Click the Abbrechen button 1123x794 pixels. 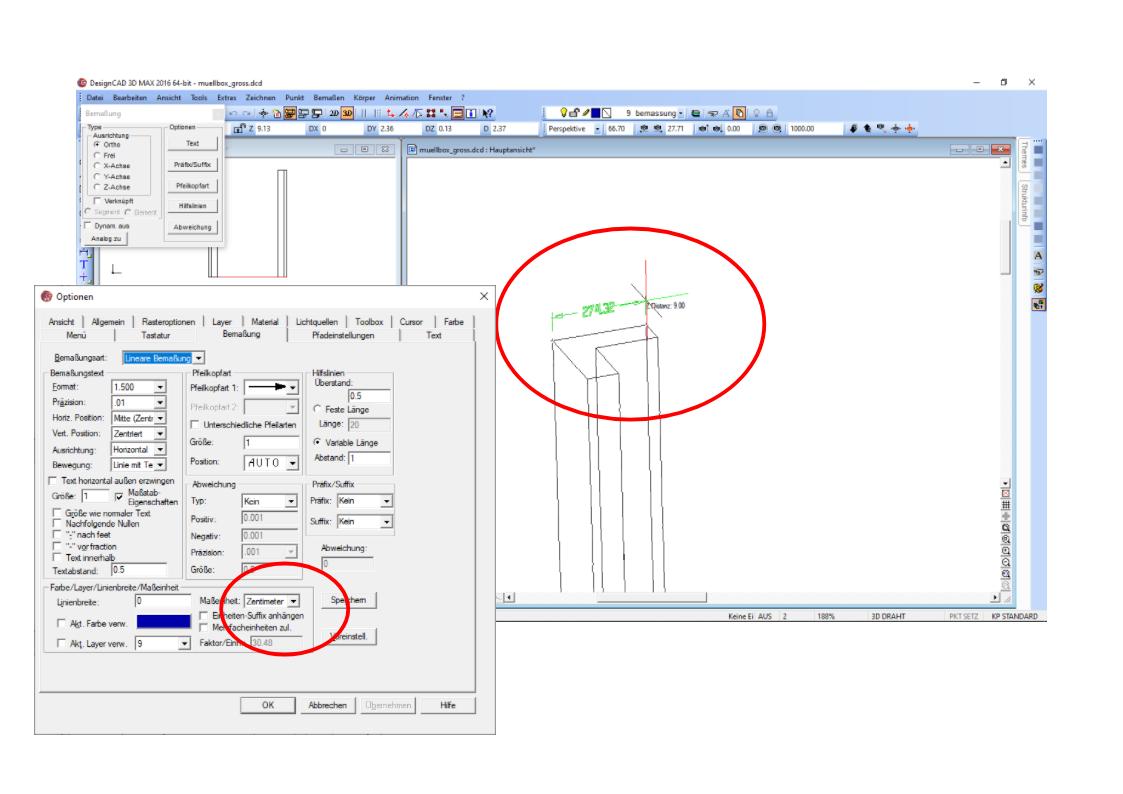tap(327, 705)
